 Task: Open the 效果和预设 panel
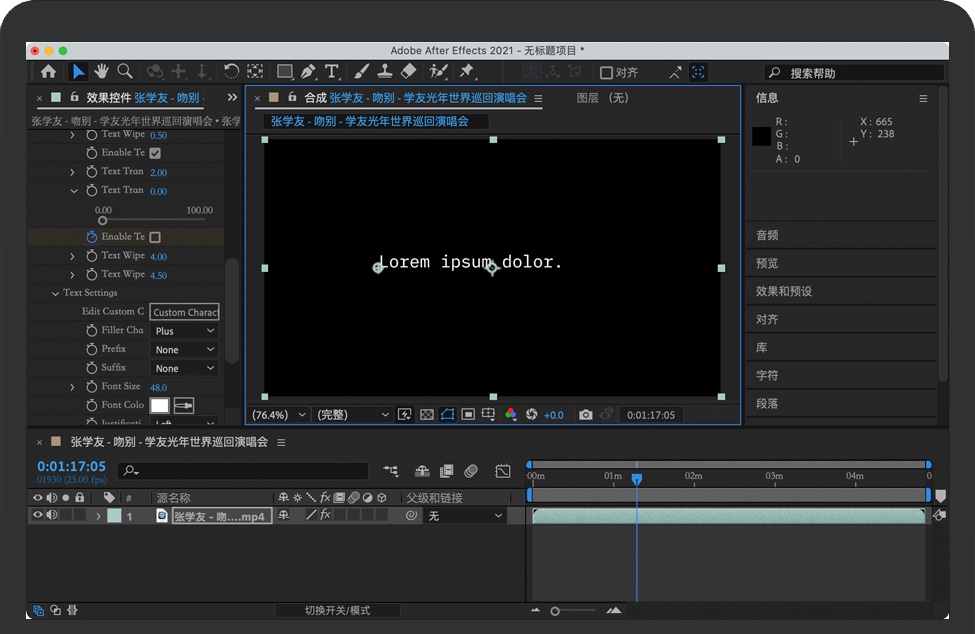783,291
